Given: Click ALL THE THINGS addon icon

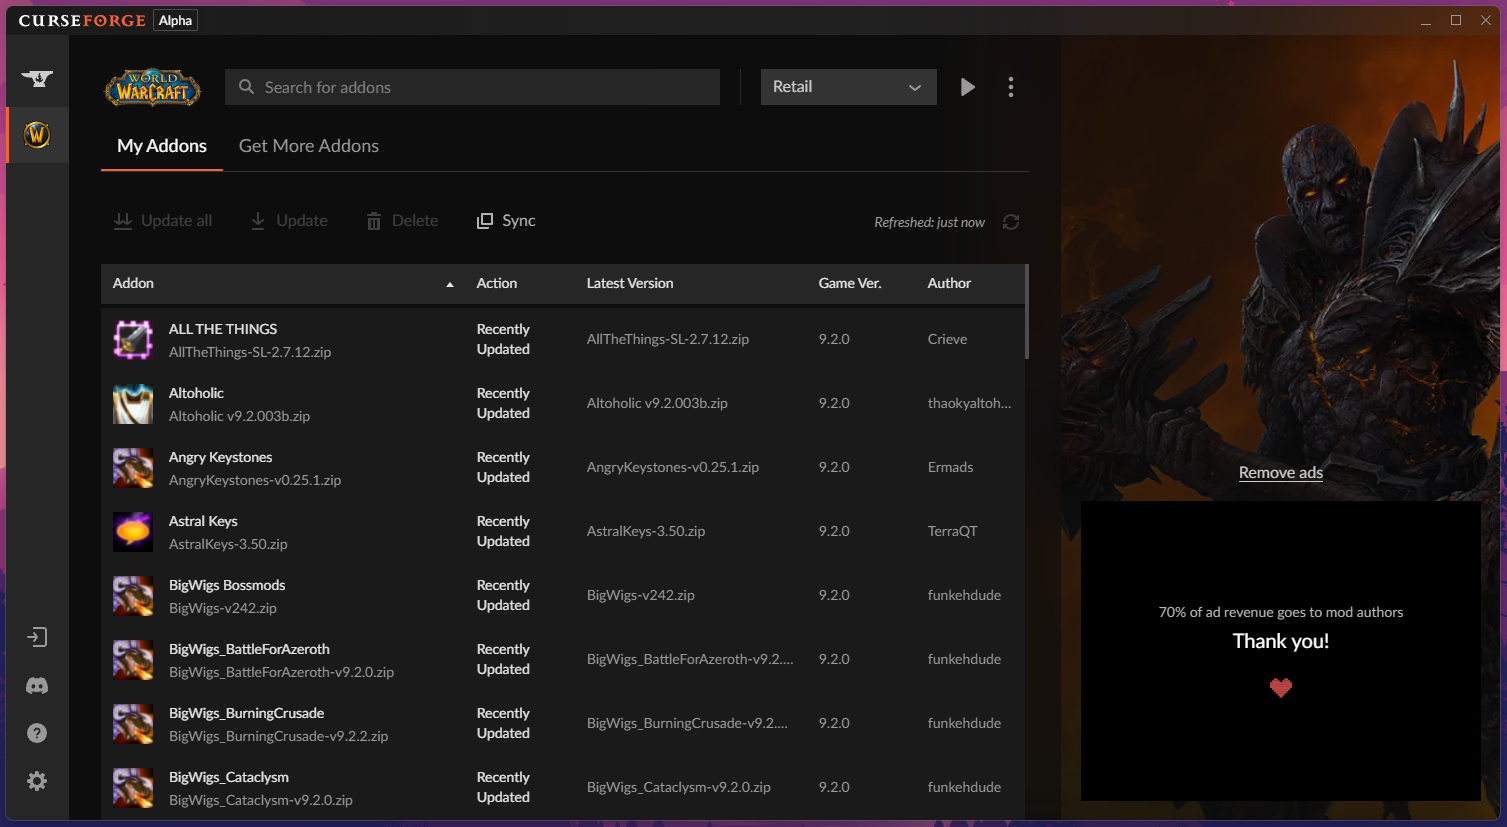Looking at the screenshot, I should click(x=133, y=340).
